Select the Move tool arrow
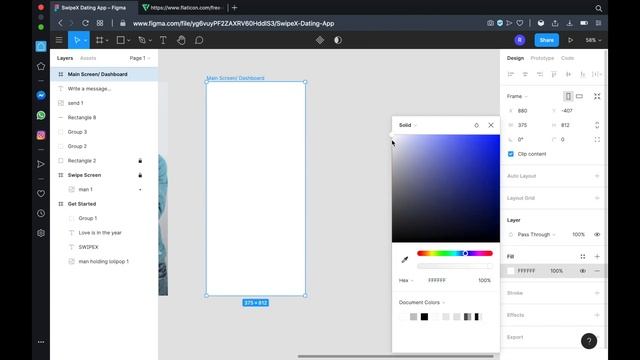640x360 pixels. (76, 40)
